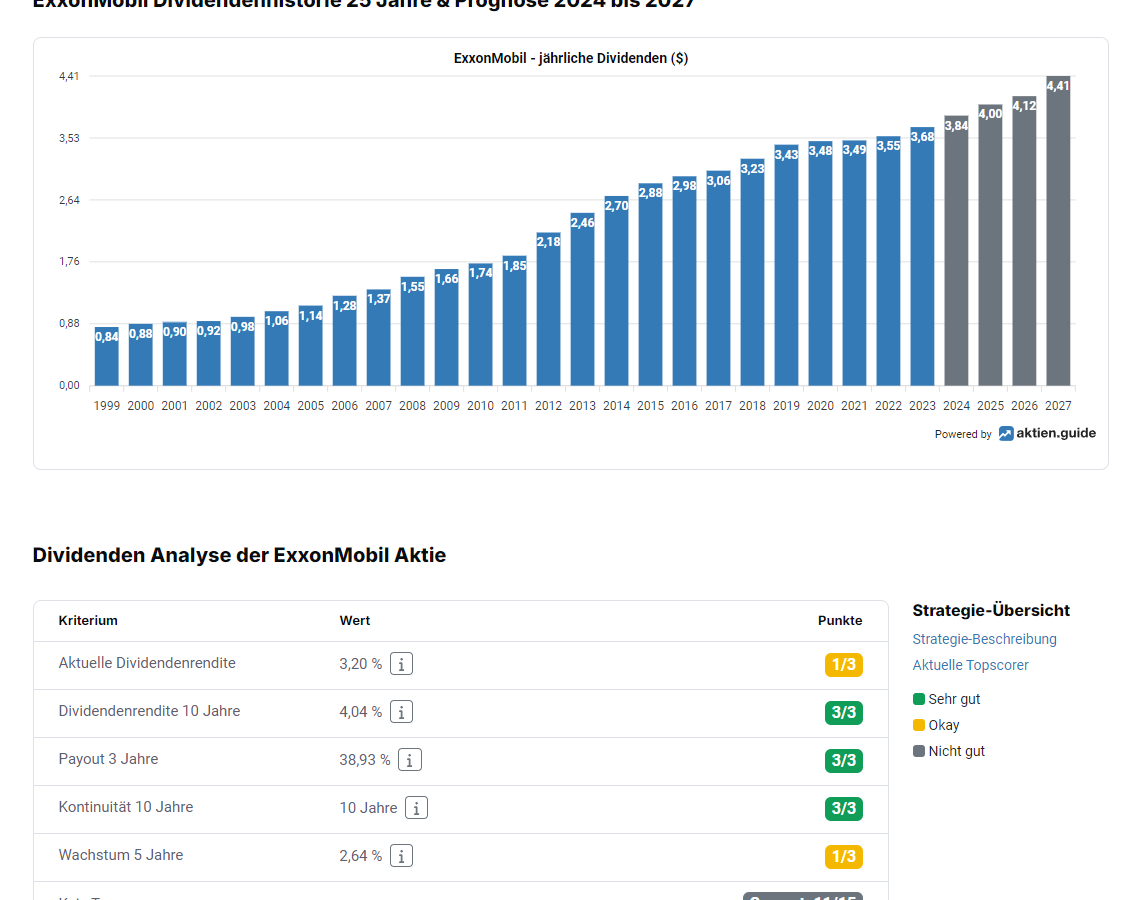This screenshot has height=900, width=1137.
Task: Open the Strategie-Beschreibung link
Action: tap(984, 639)
